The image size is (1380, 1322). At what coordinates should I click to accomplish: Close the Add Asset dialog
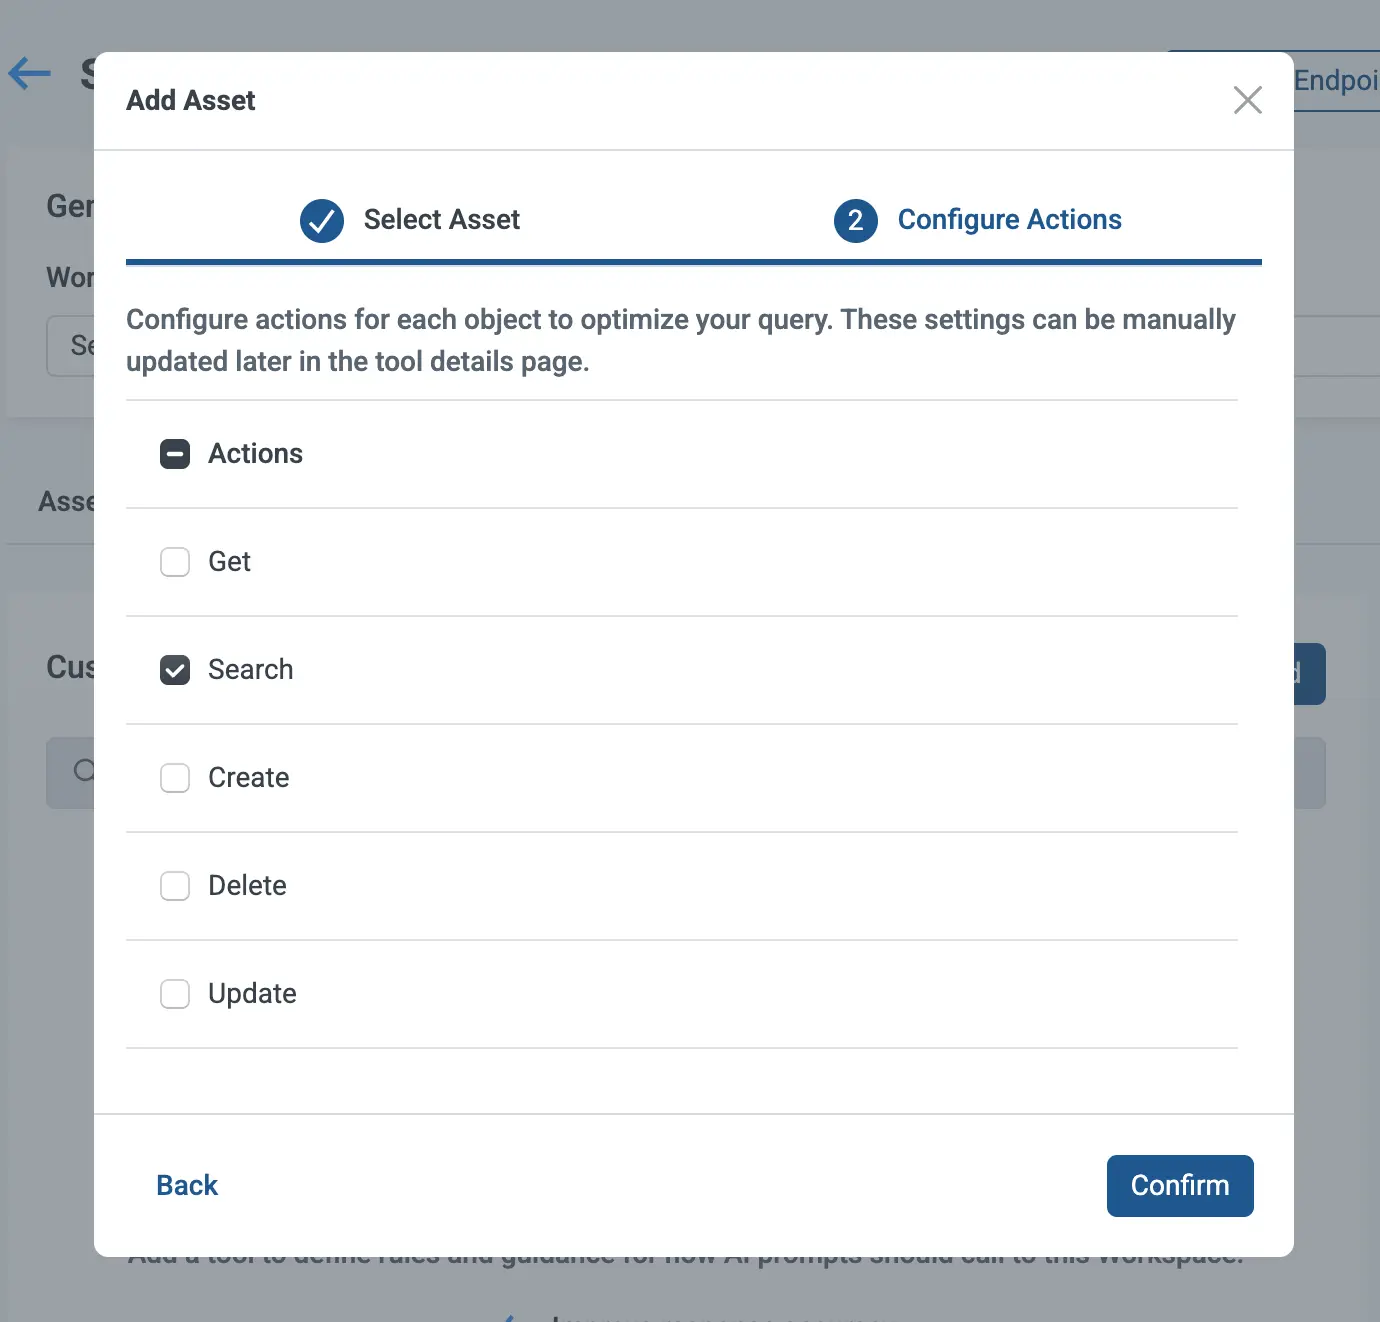click(x=1247, y=100)
